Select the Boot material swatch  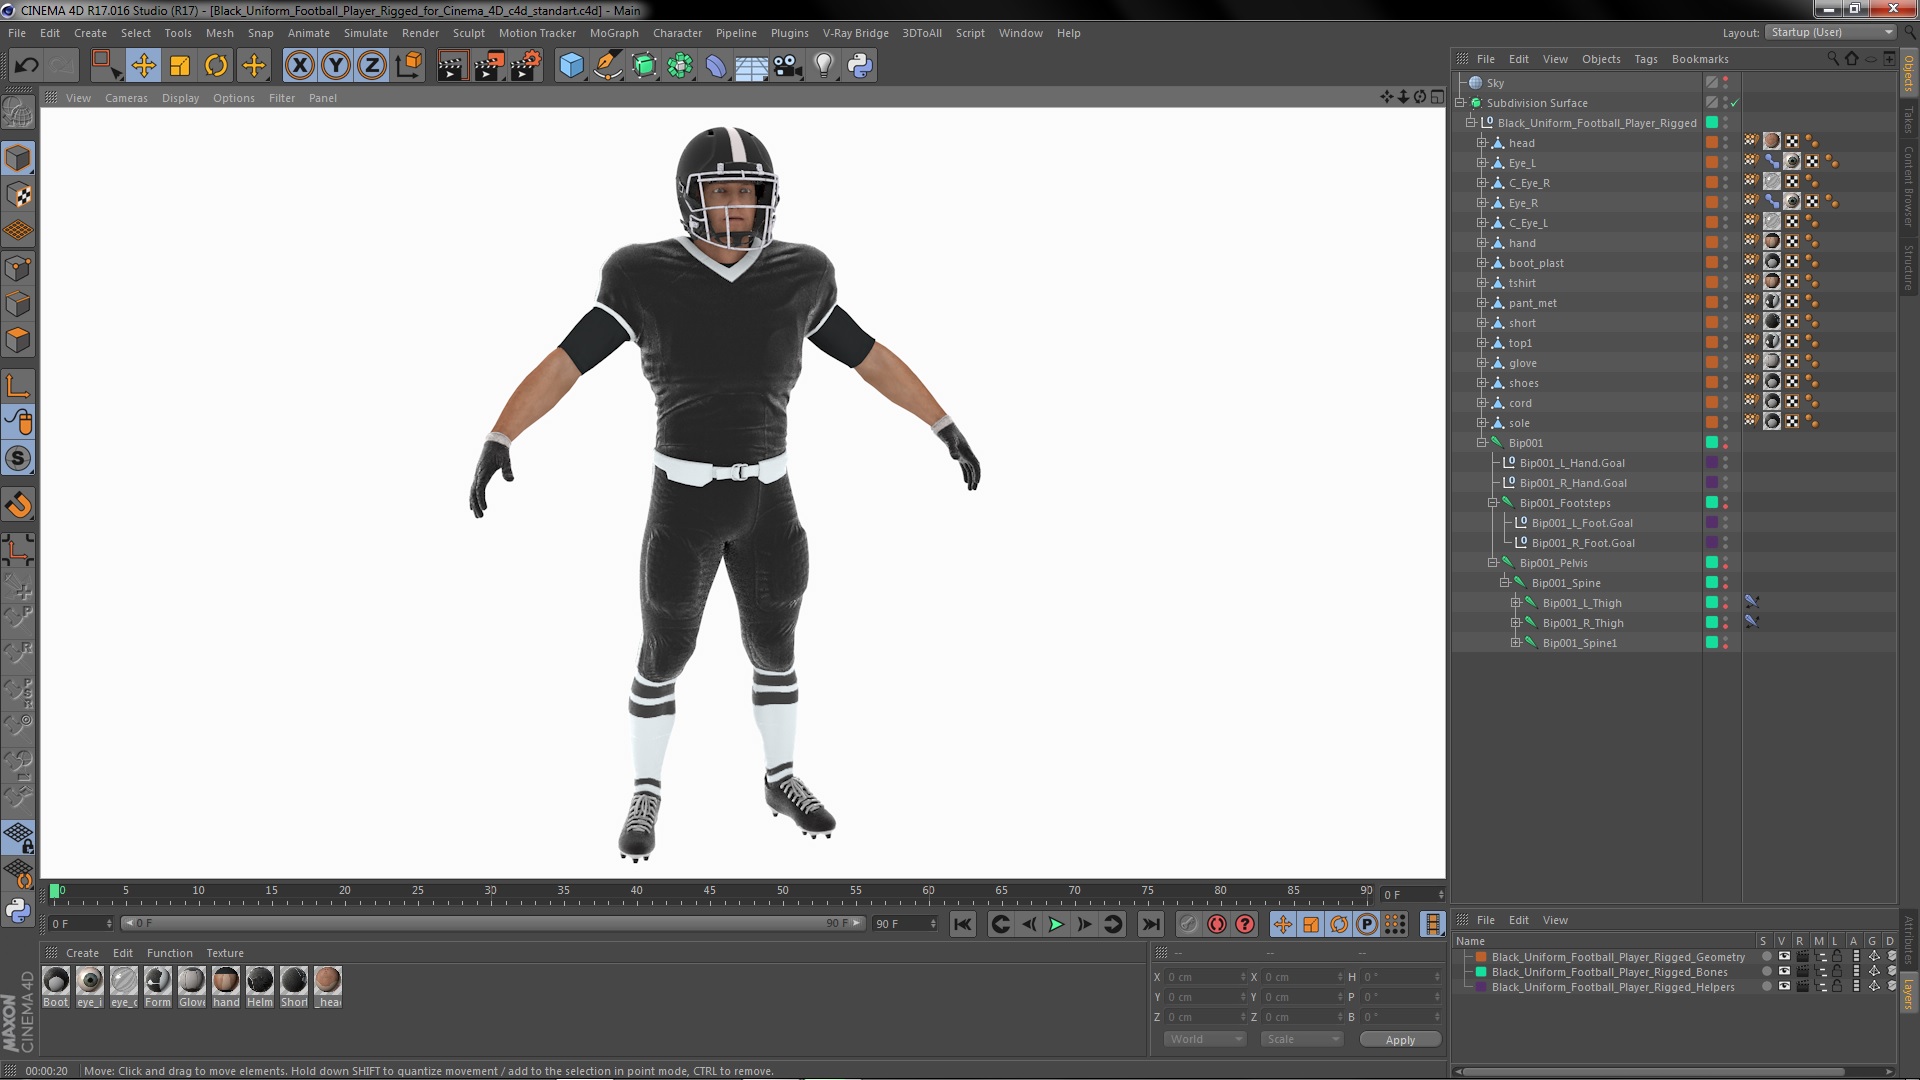(x=56, y=986)
